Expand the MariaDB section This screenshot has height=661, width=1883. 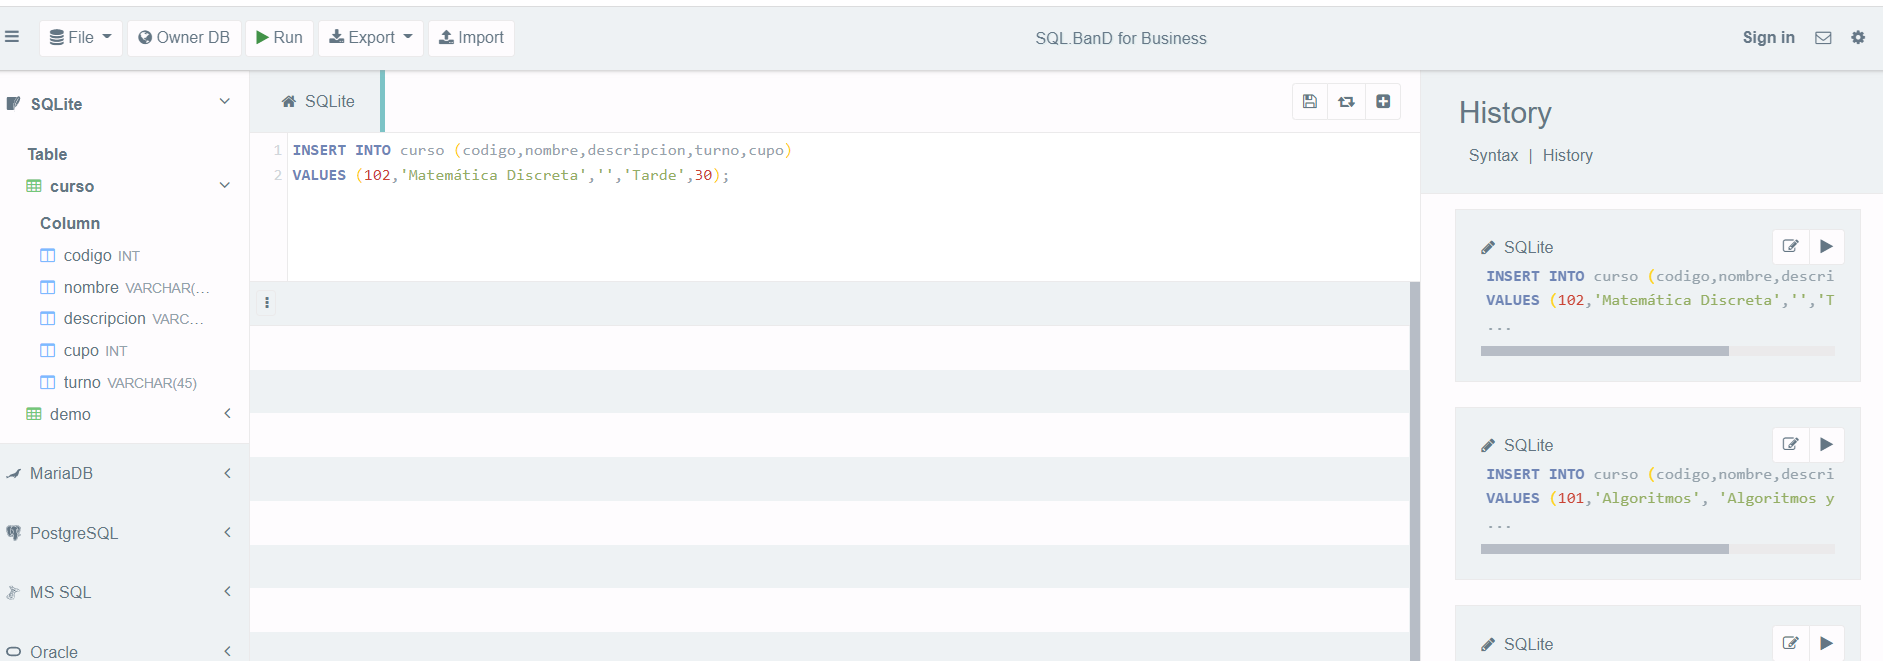coord(227,473)
